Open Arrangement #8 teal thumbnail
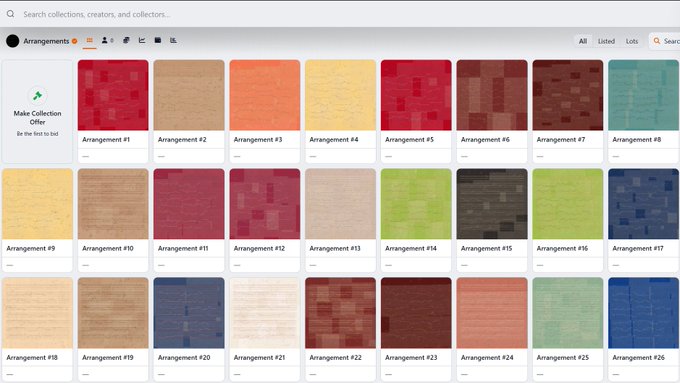The width and height of the screenshot is (680, 383). point(644,95)
